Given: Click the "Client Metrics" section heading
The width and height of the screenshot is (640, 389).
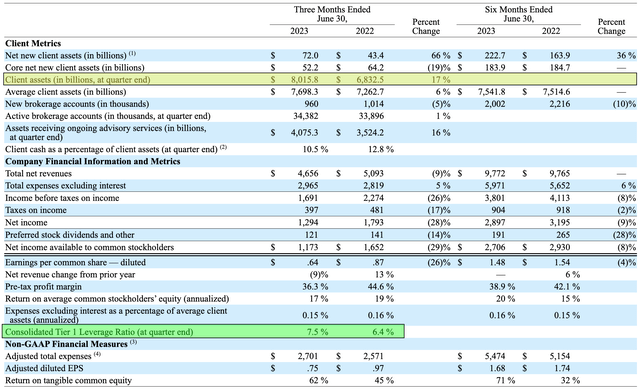Looking at the screenshot, I should (x=33, y=43).
